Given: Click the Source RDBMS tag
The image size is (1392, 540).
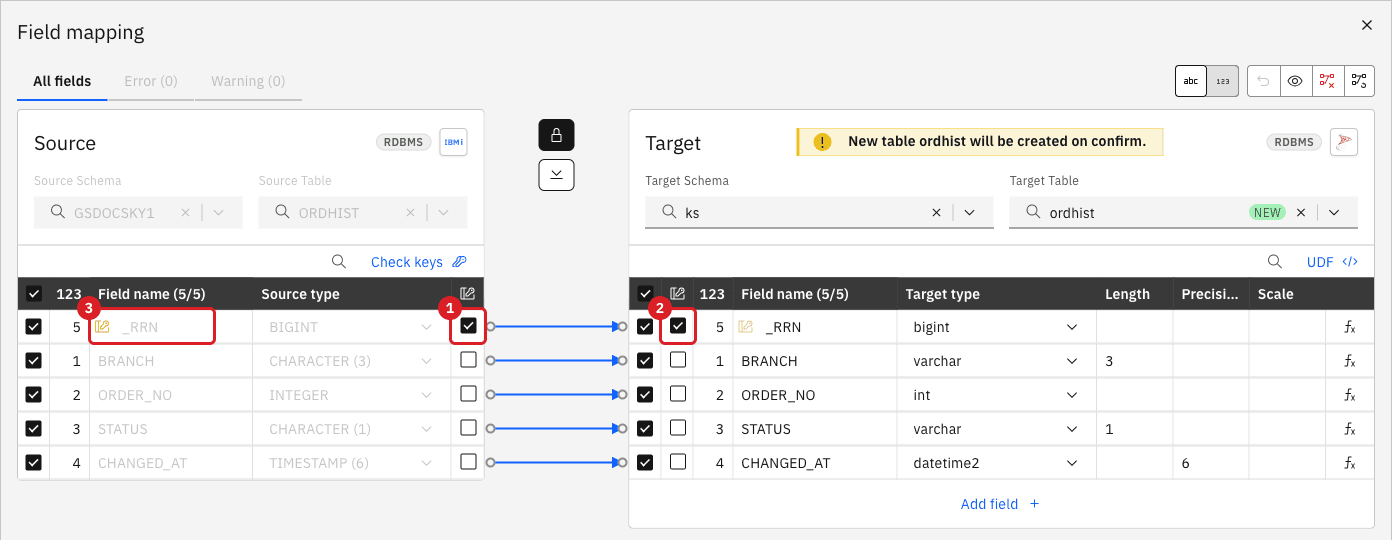Looking at the screenshot, I should (404, 142).
